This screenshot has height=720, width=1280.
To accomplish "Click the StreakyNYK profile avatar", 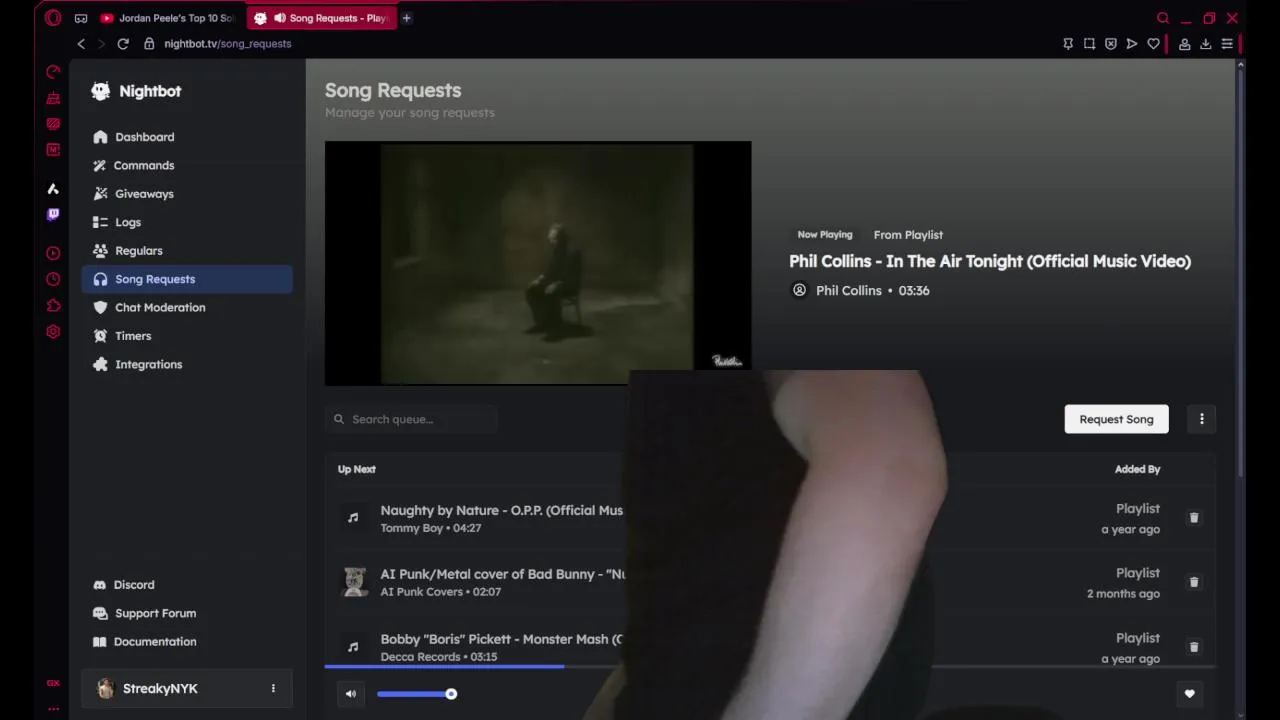I will 105,688.
